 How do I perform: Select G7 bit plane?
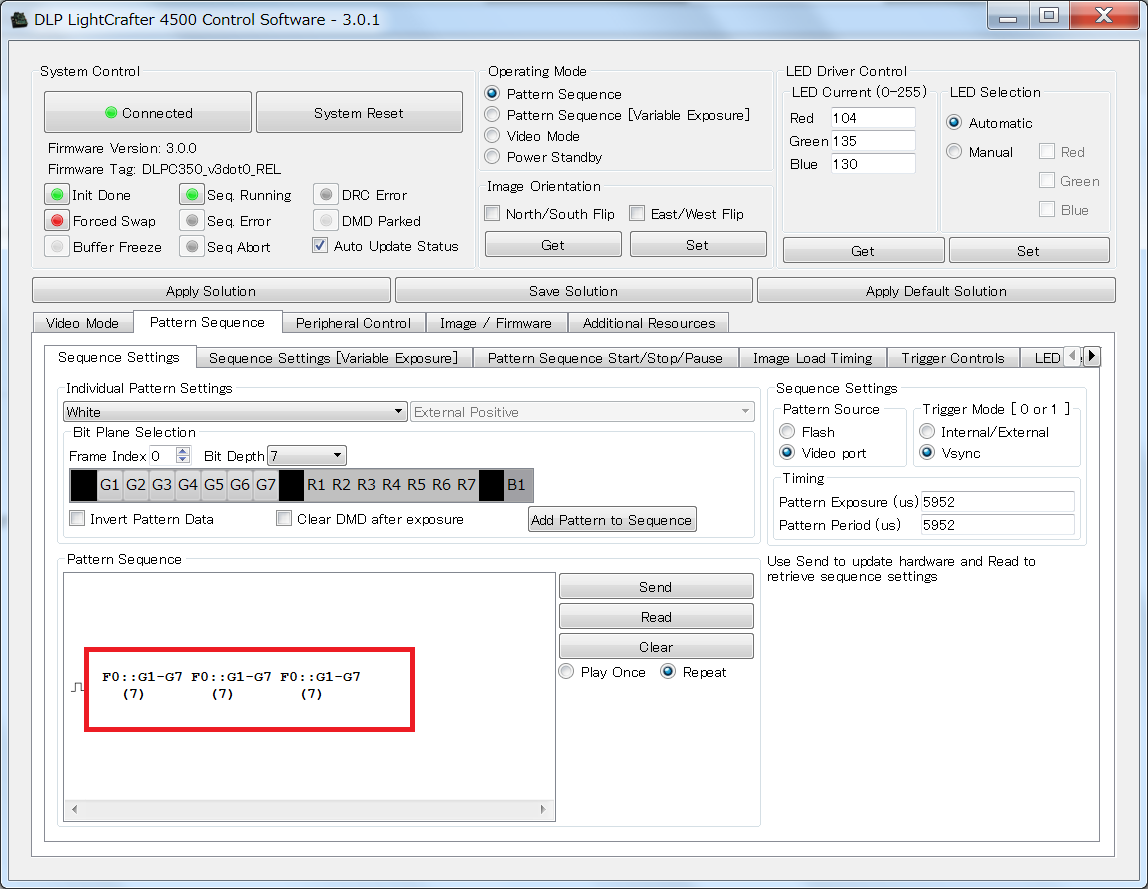click(266, 485)
